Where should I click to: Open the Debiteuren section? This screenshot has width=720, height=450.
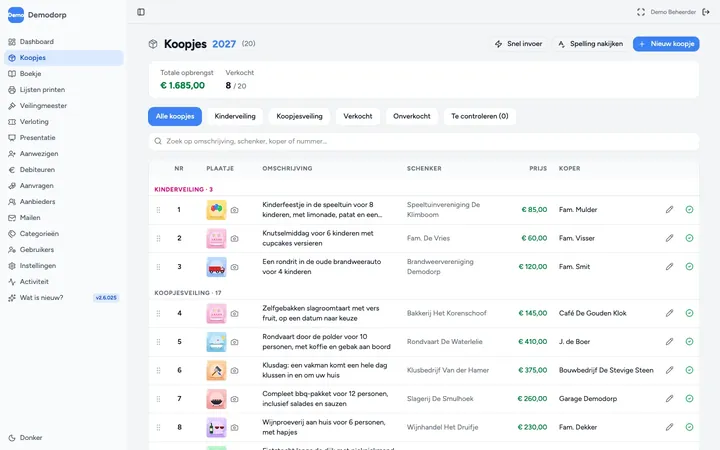[64, 169]
